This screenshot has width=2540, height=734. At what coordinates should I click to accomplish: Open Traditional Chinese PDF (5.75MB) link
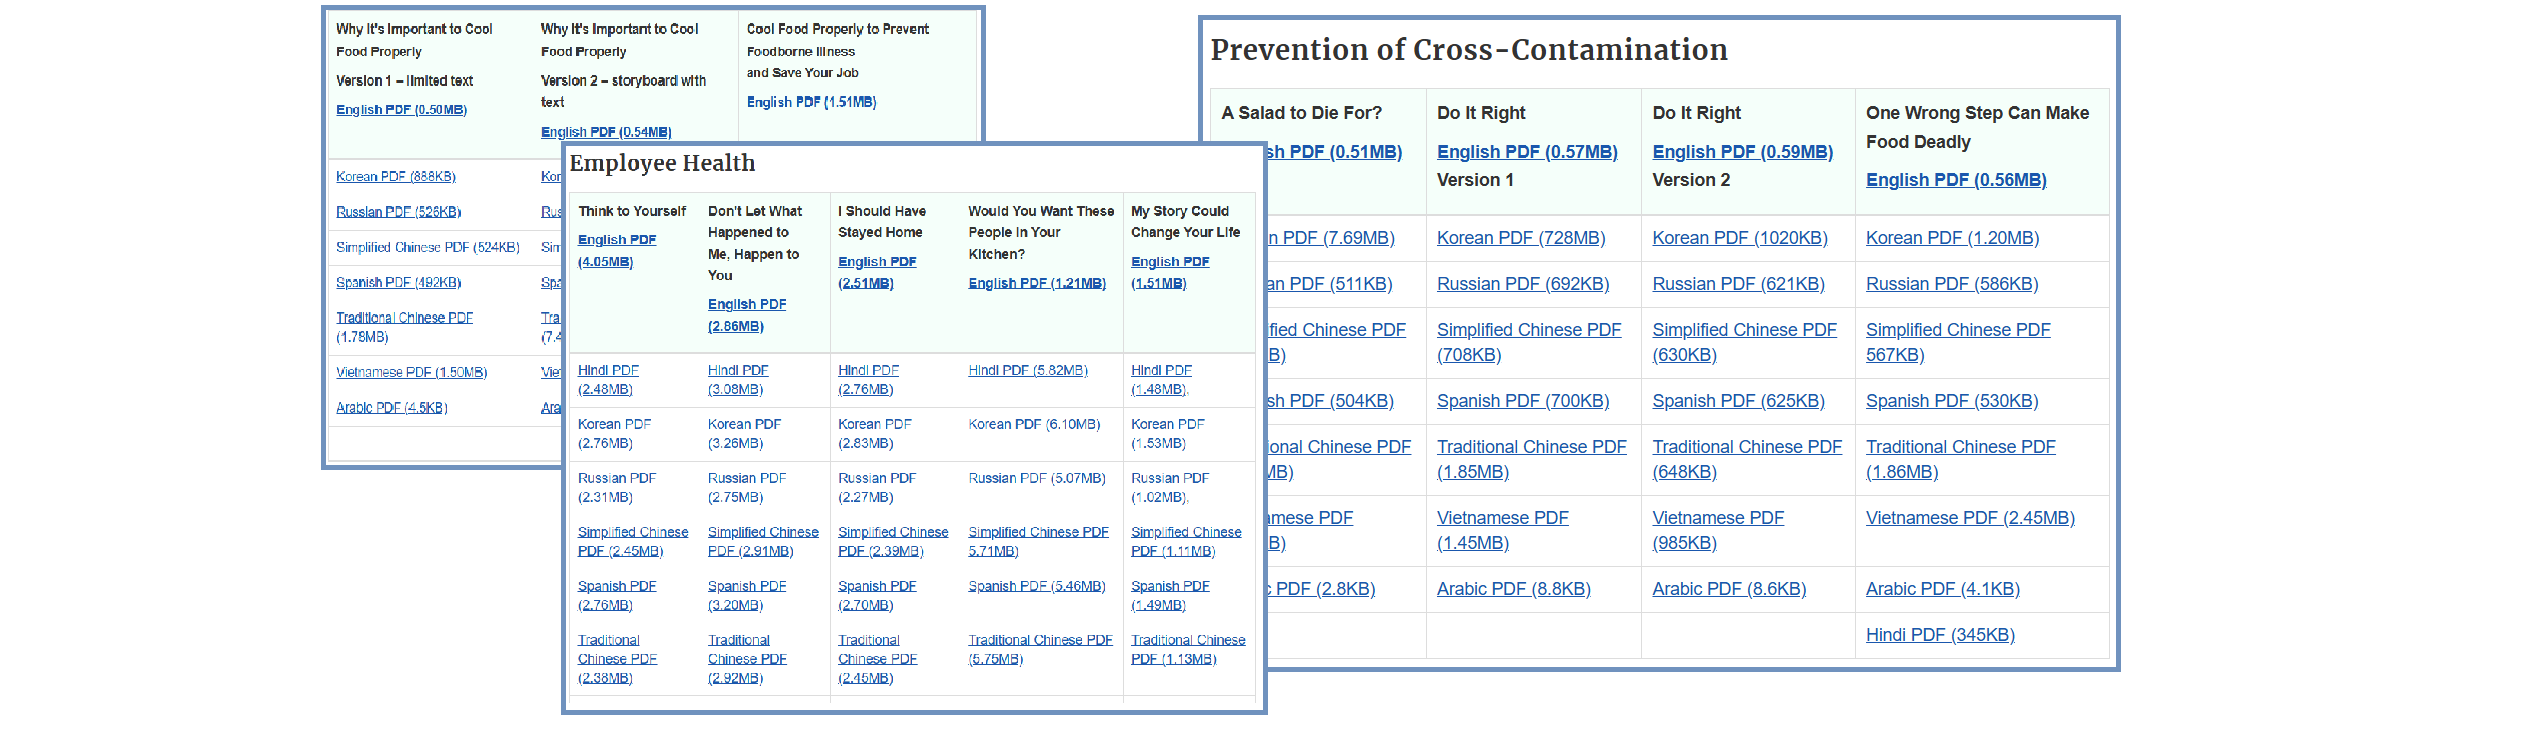click(1040, 650)
